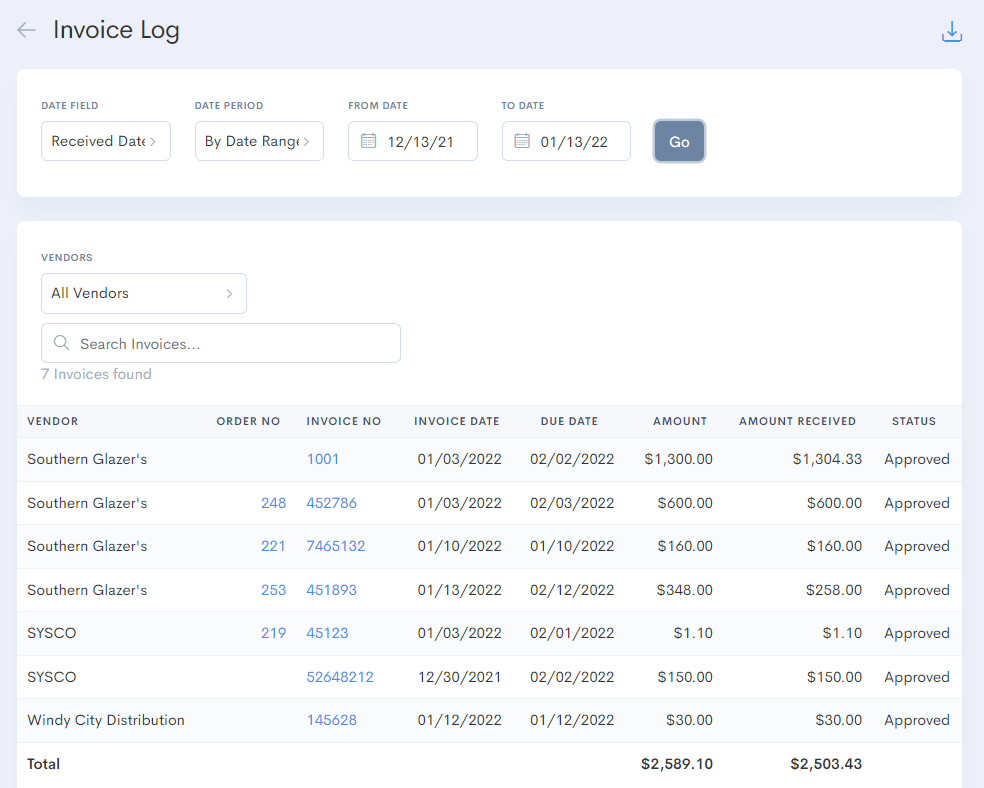Image resolution: width=984 pixels, height=788 pixels.
Task: Open the By Date Range period selector
Action: pyautogui.click(x=259, y=141)
